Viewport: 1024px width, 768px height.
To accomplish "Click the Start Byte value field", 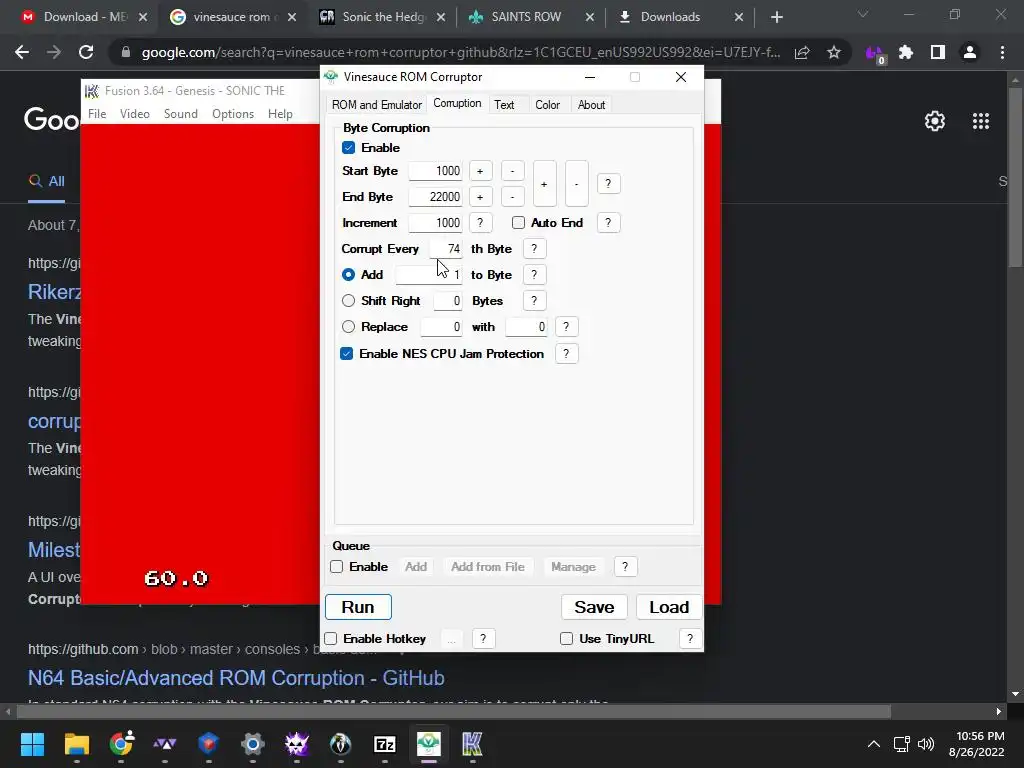I will click(x=435, y=171).
